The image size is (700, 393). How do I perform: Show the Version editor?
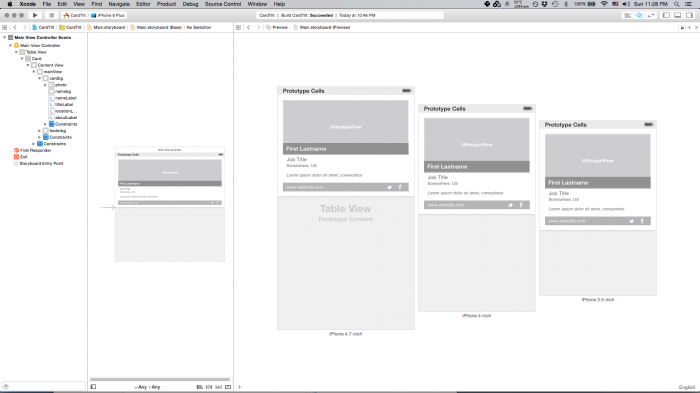pyautogui.click(x=651, y=15)
